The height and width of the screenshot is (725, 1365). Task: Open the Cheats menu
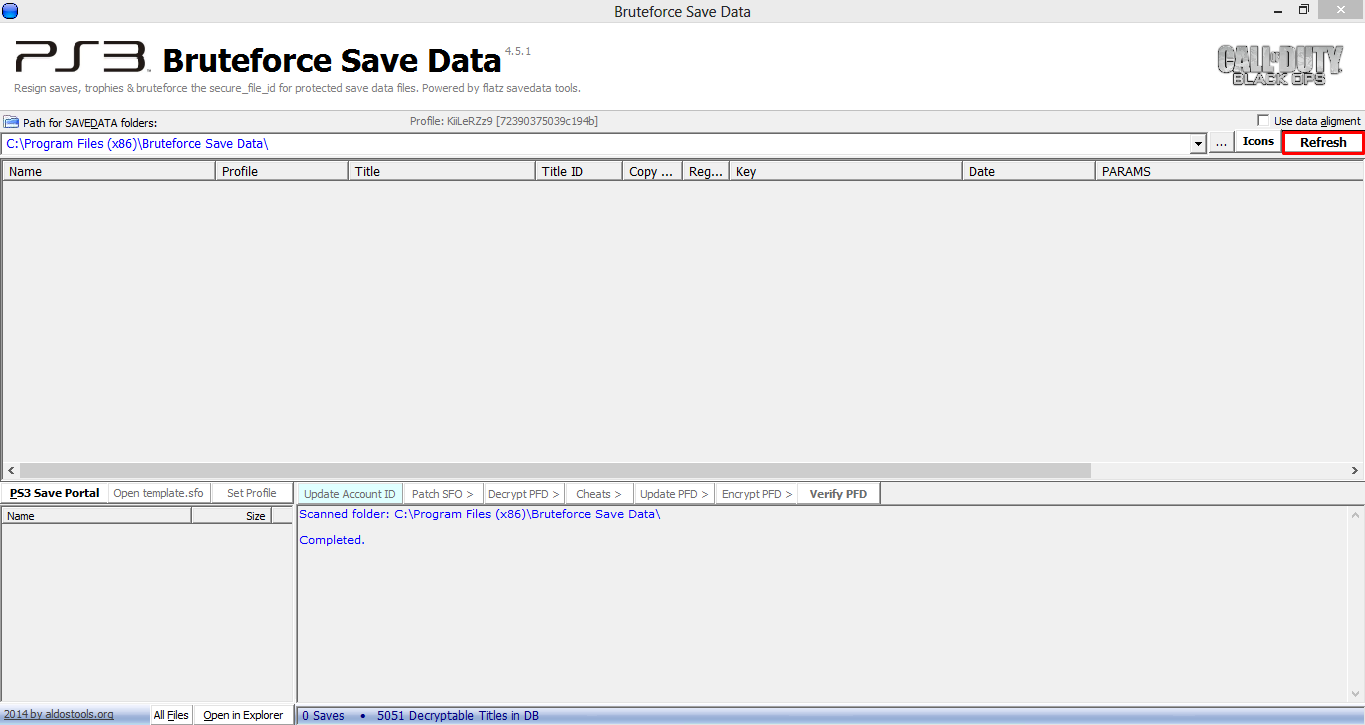tap(599, 494)
